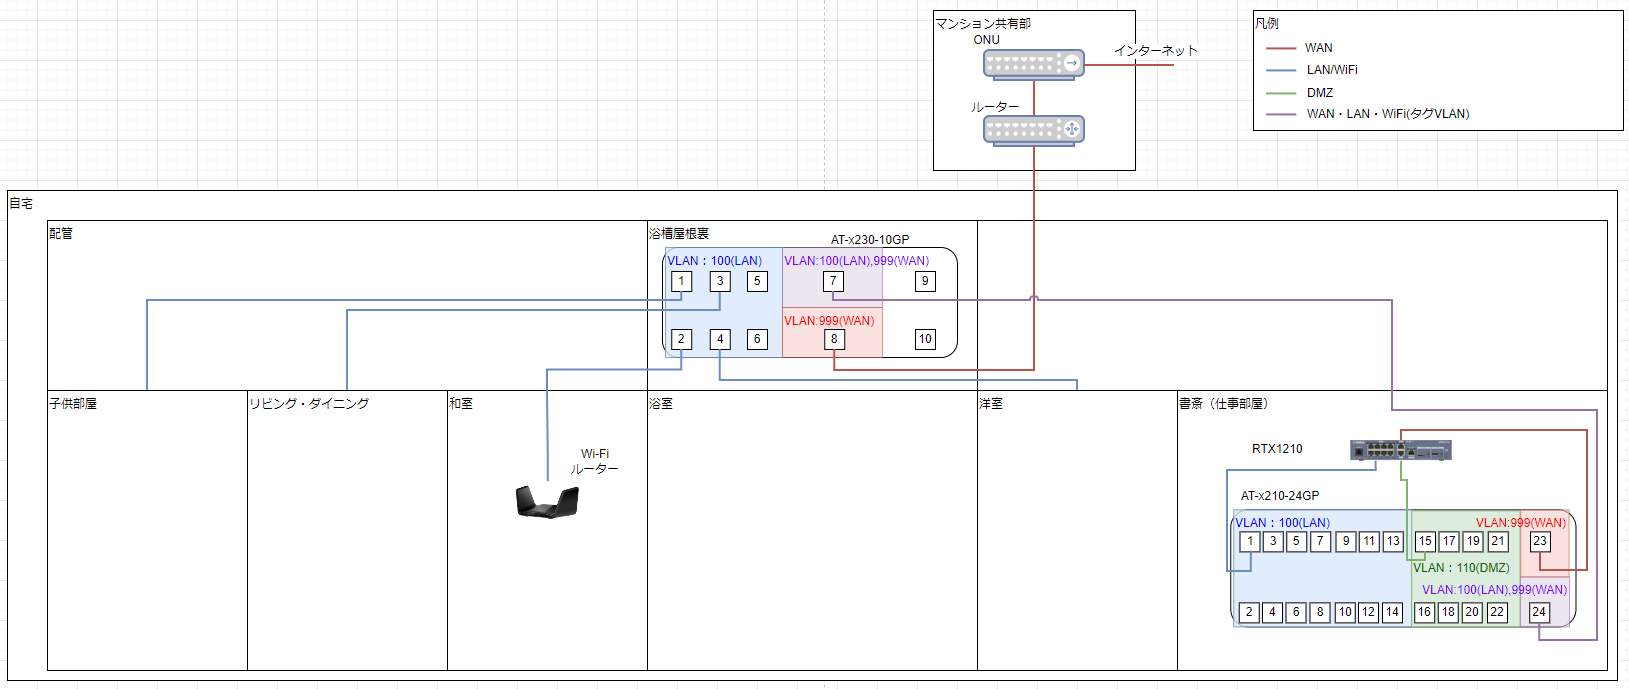Select the purple tagged VLAN legend line sample
This screenshot has width=1629, height=689.
(x=1281, y=115)
